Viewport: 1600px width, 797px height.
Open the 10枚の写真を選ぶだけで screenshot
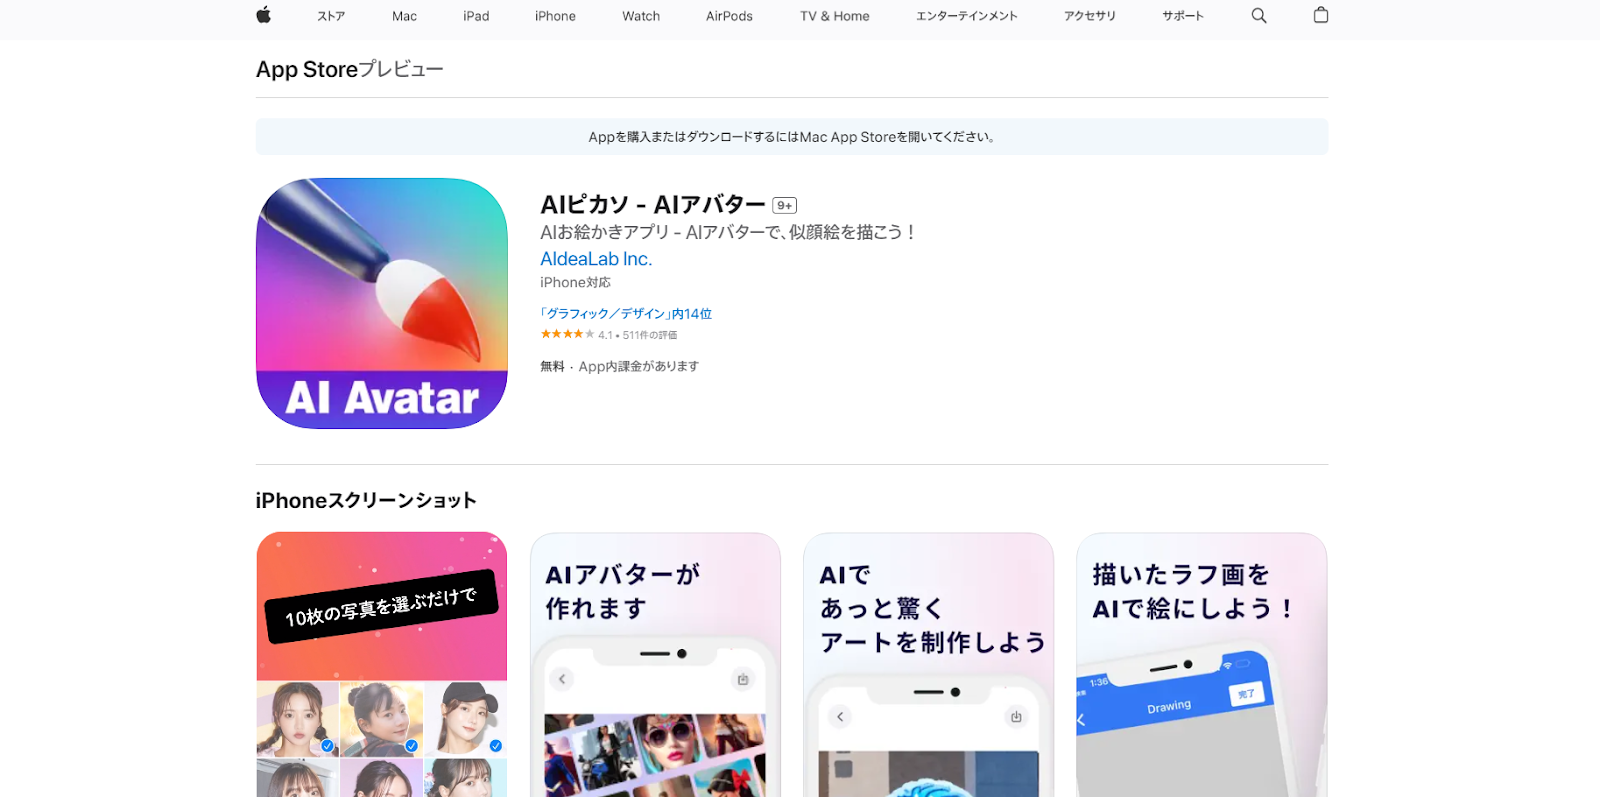(382, 664)
